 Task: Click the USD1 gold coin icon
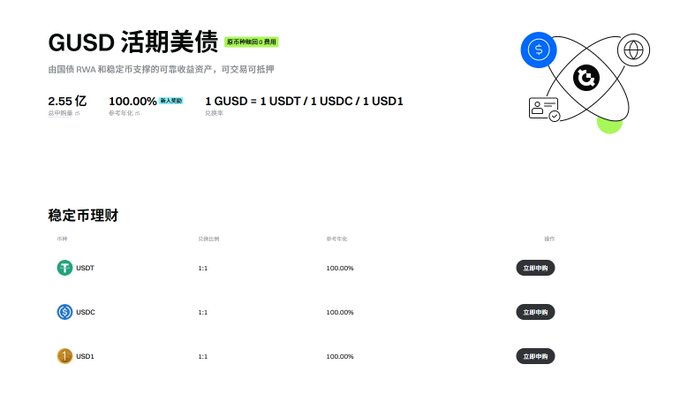(65, 356)
